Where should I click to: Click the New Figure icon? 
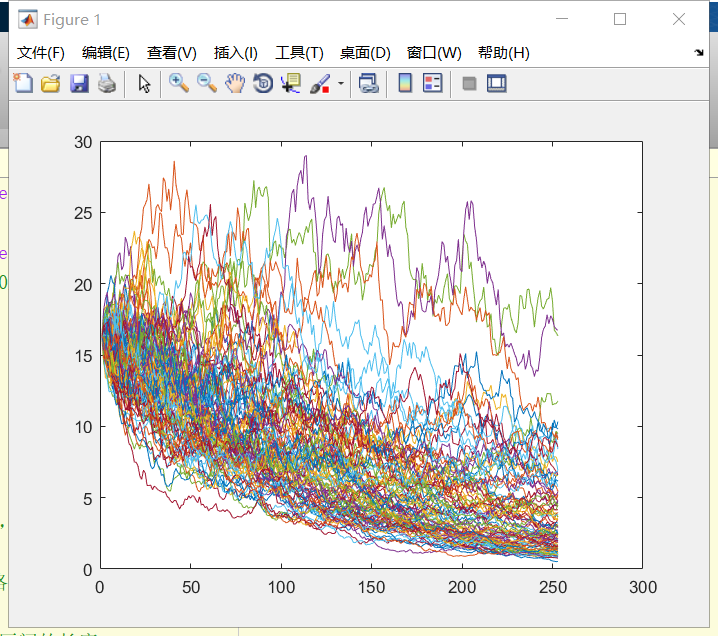22,84
